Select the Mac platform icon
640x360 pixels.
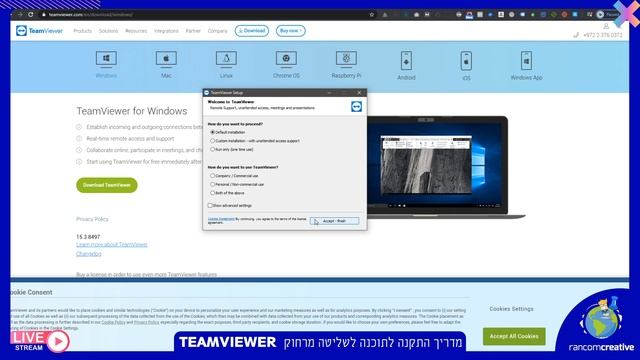(166, 59)
